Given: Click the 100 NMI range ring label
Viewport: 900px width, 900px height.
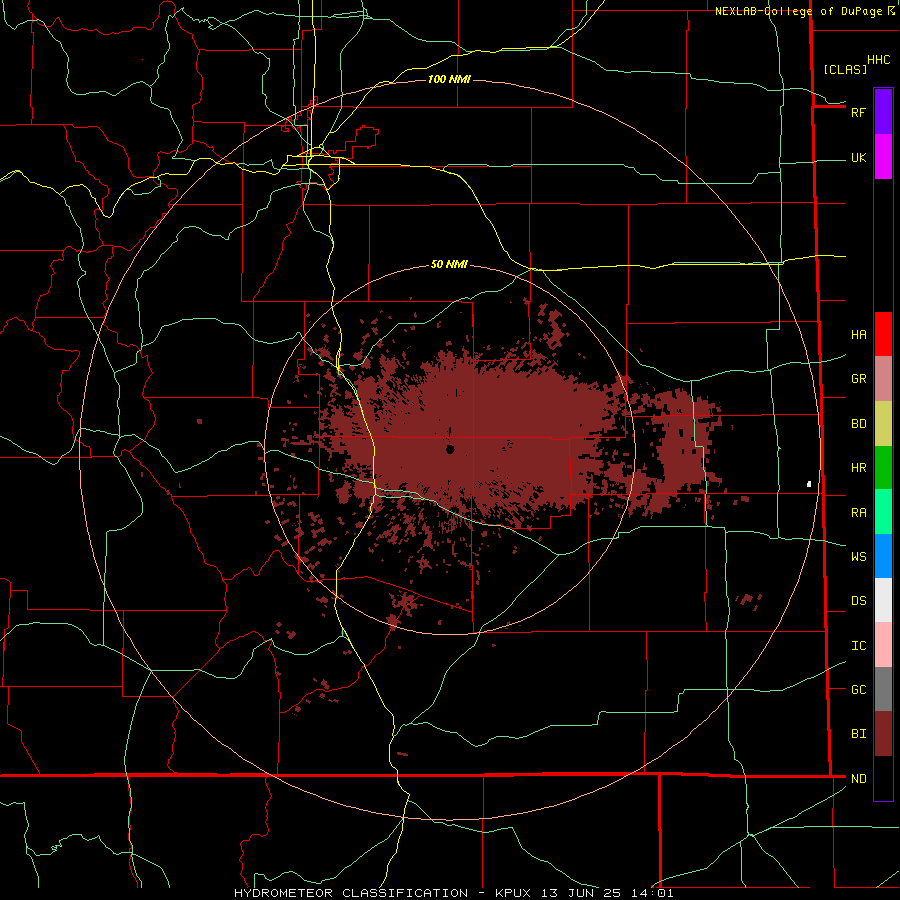Looking at the screenshot, I should (x=449, y=79).
